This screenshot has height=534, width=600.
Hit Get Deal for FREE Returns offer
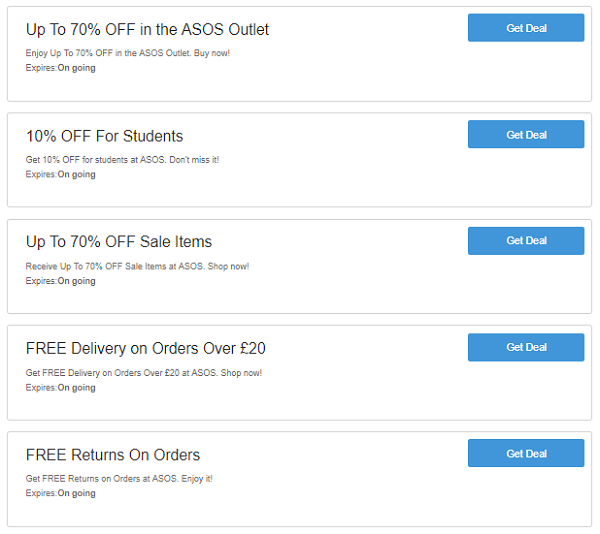[x=525, y=453]
